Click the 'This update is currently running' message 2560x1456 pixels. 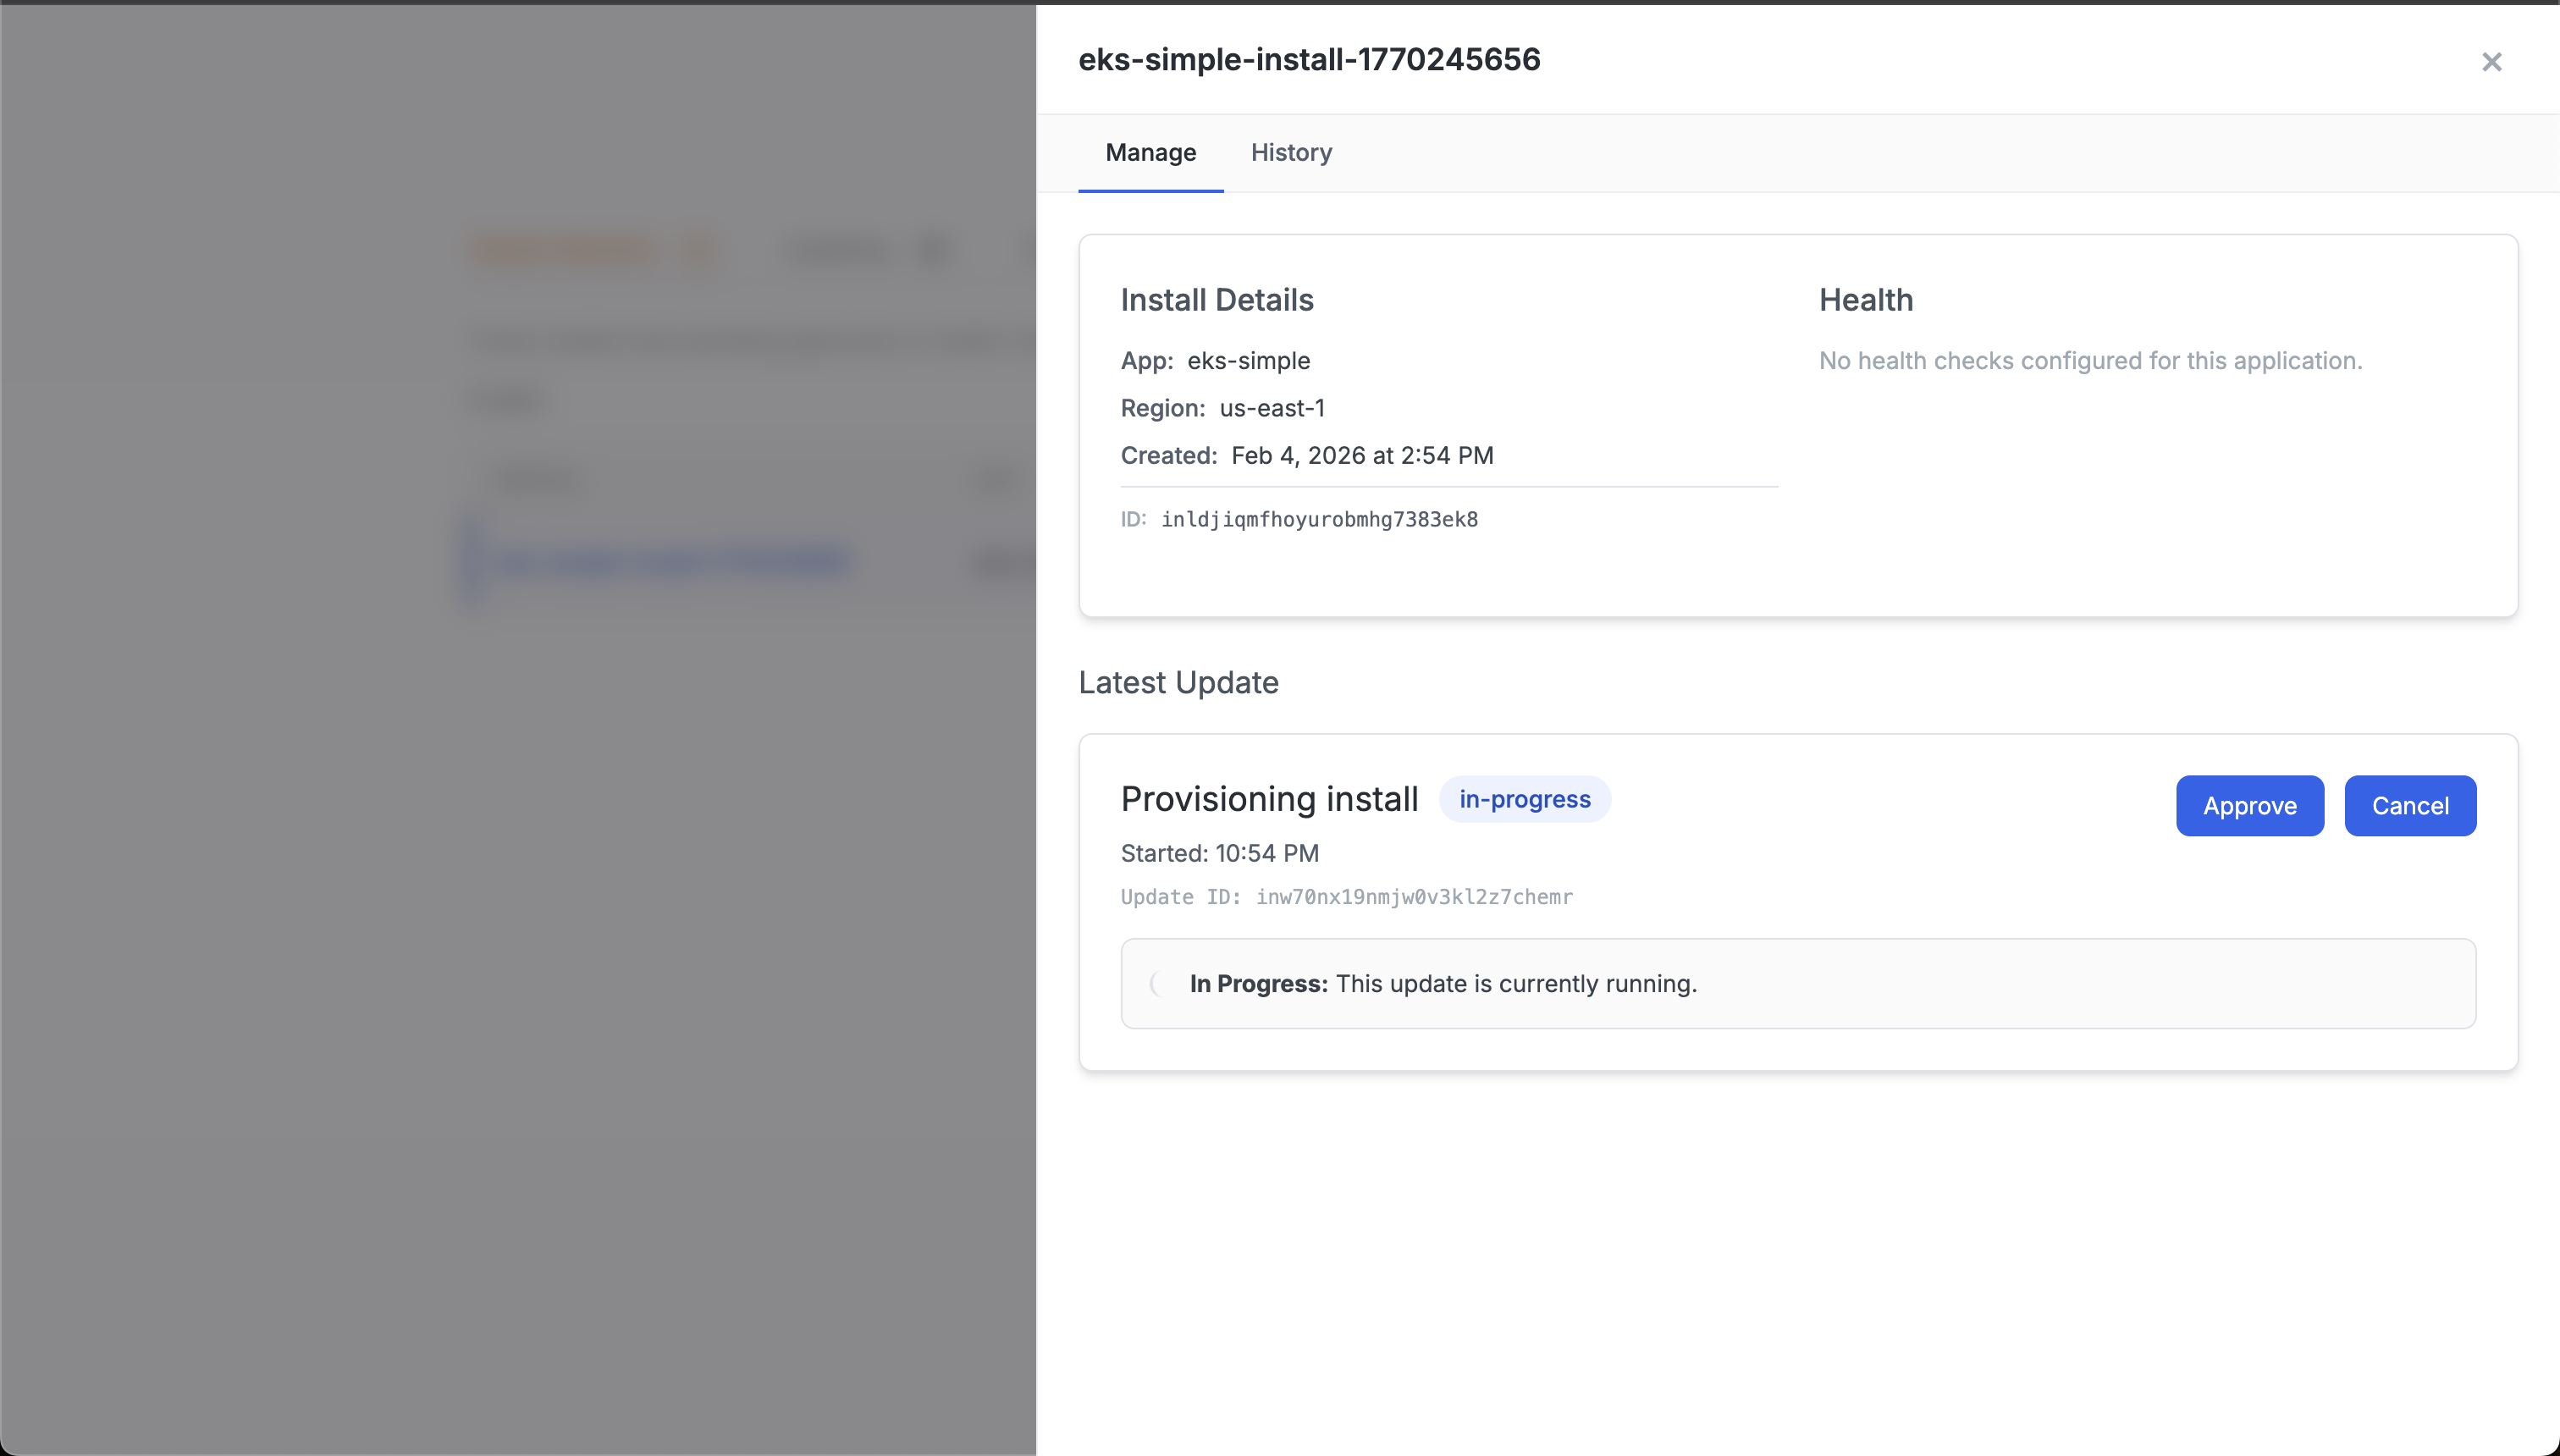[1516, 983]
